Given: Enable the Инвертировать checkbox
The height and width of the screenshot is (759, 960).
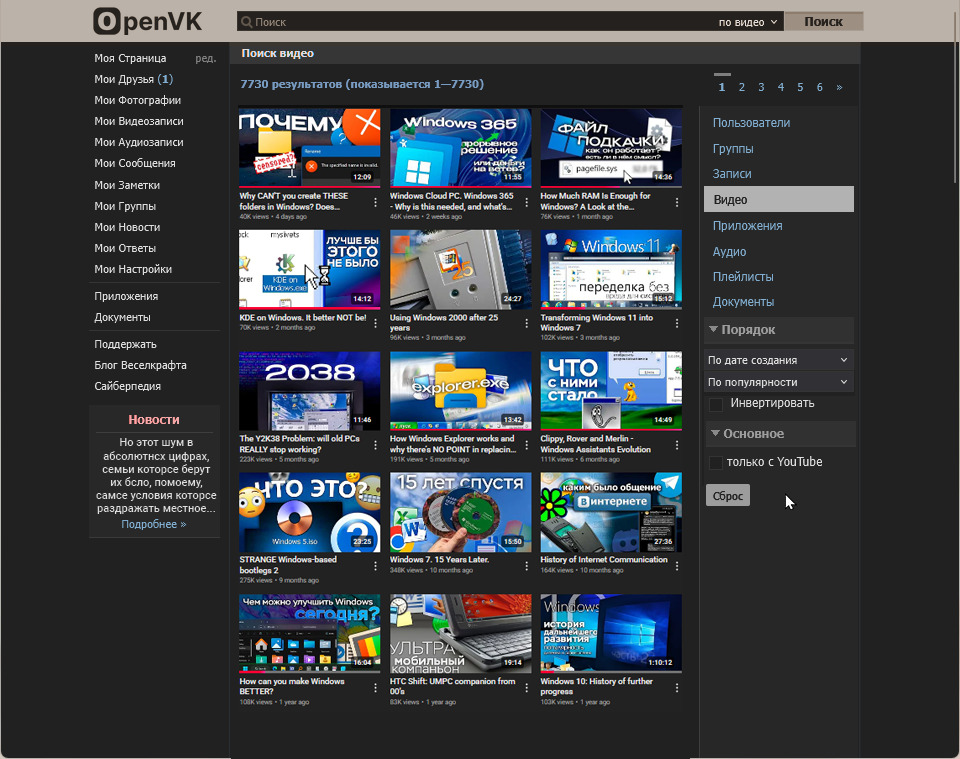Looking at the screenshot, I should pyautogui.click(x=716, y=404).
